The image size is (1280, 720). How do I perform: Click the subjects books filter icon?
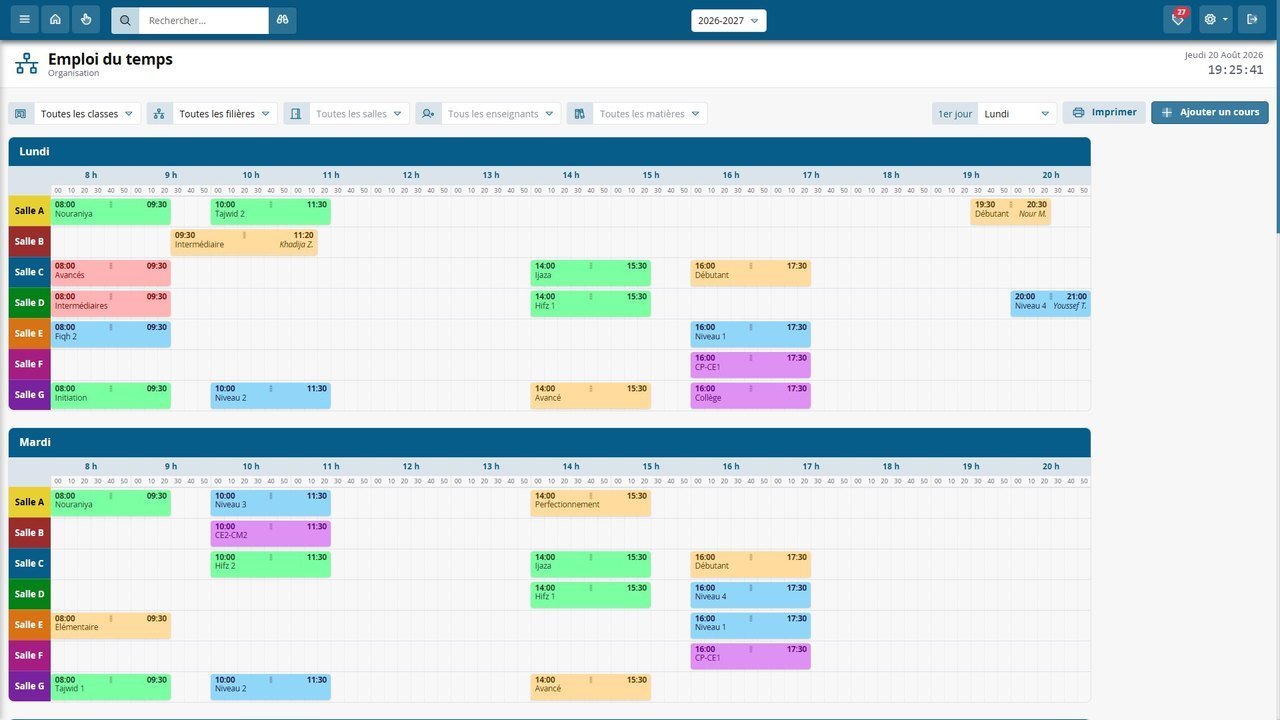pos(579,114)
